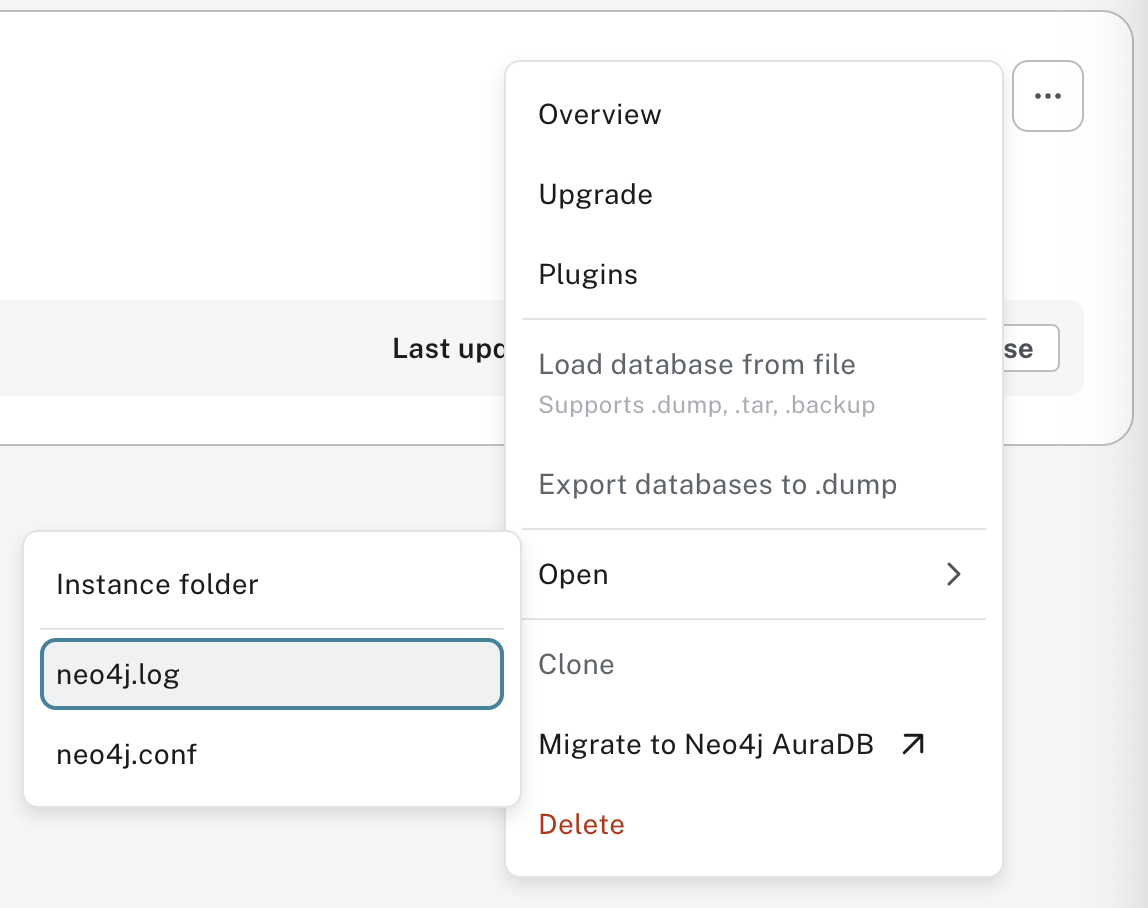Expand the Open submenu chevron
1148x908 pixels.
953,574
